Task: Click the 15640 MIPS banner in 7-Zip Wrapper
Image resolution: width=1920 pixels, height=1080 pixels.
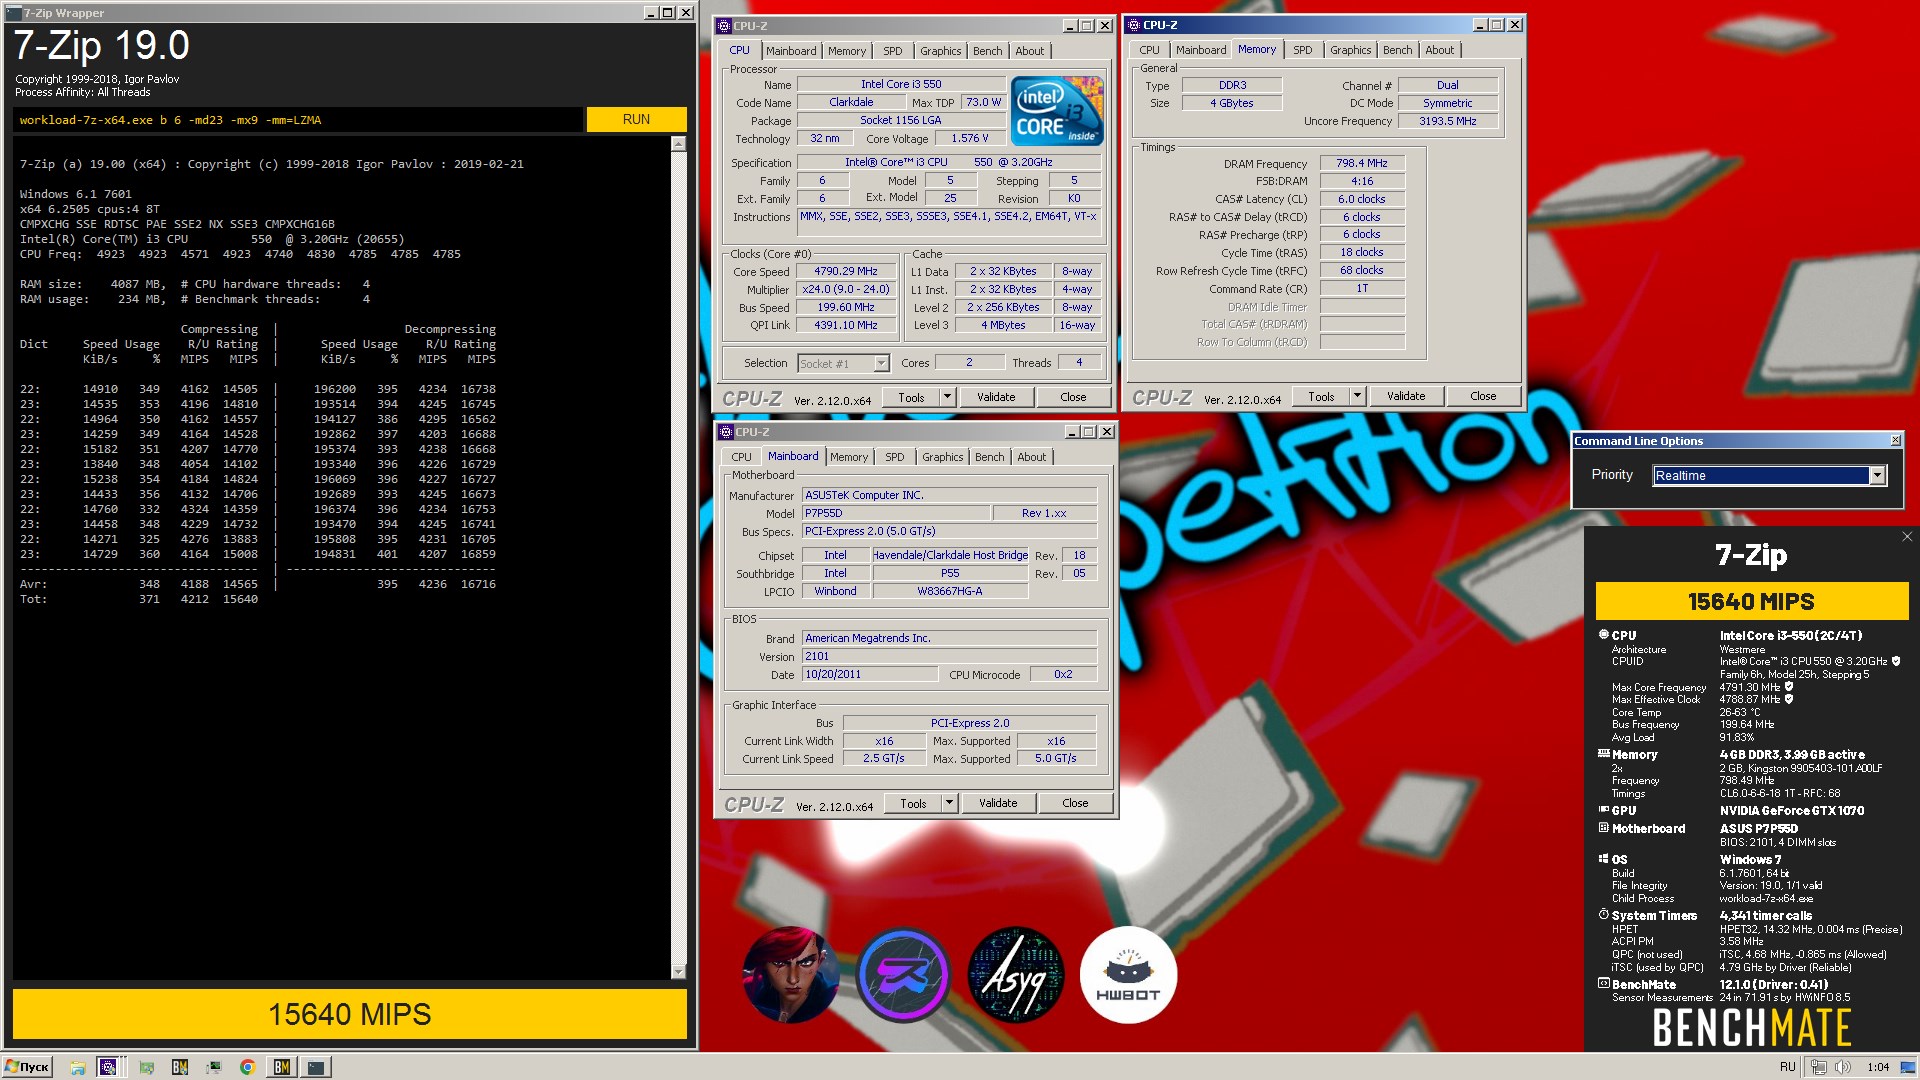Action: pyautogui.click(x=350, y=1014)
